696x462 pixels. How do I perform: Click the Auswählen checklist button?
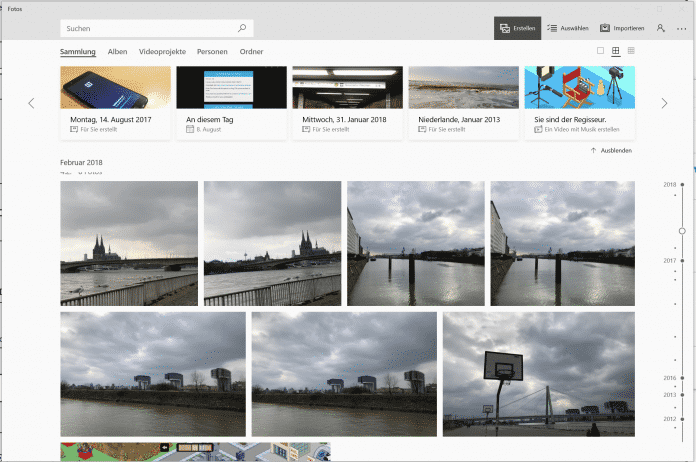(568, 28)
